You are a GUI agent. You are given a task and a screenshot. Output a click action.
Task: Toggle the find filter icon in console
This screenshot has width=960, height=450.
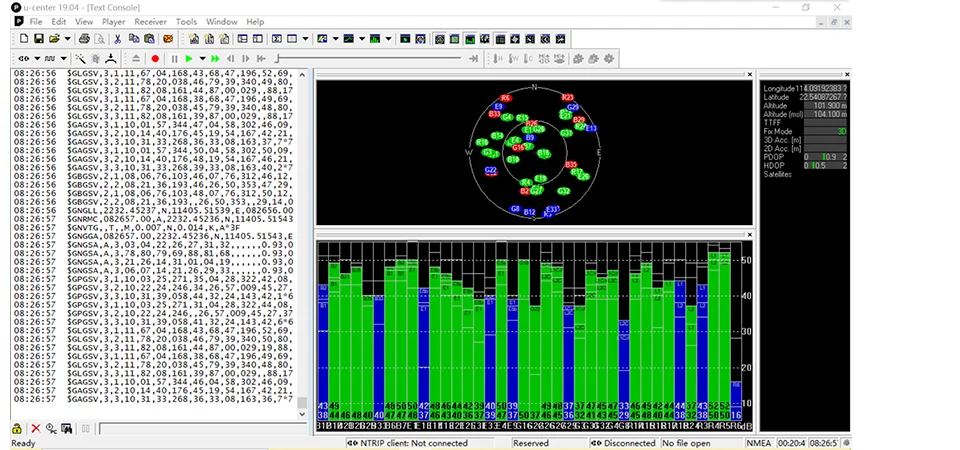pos(66,429)
